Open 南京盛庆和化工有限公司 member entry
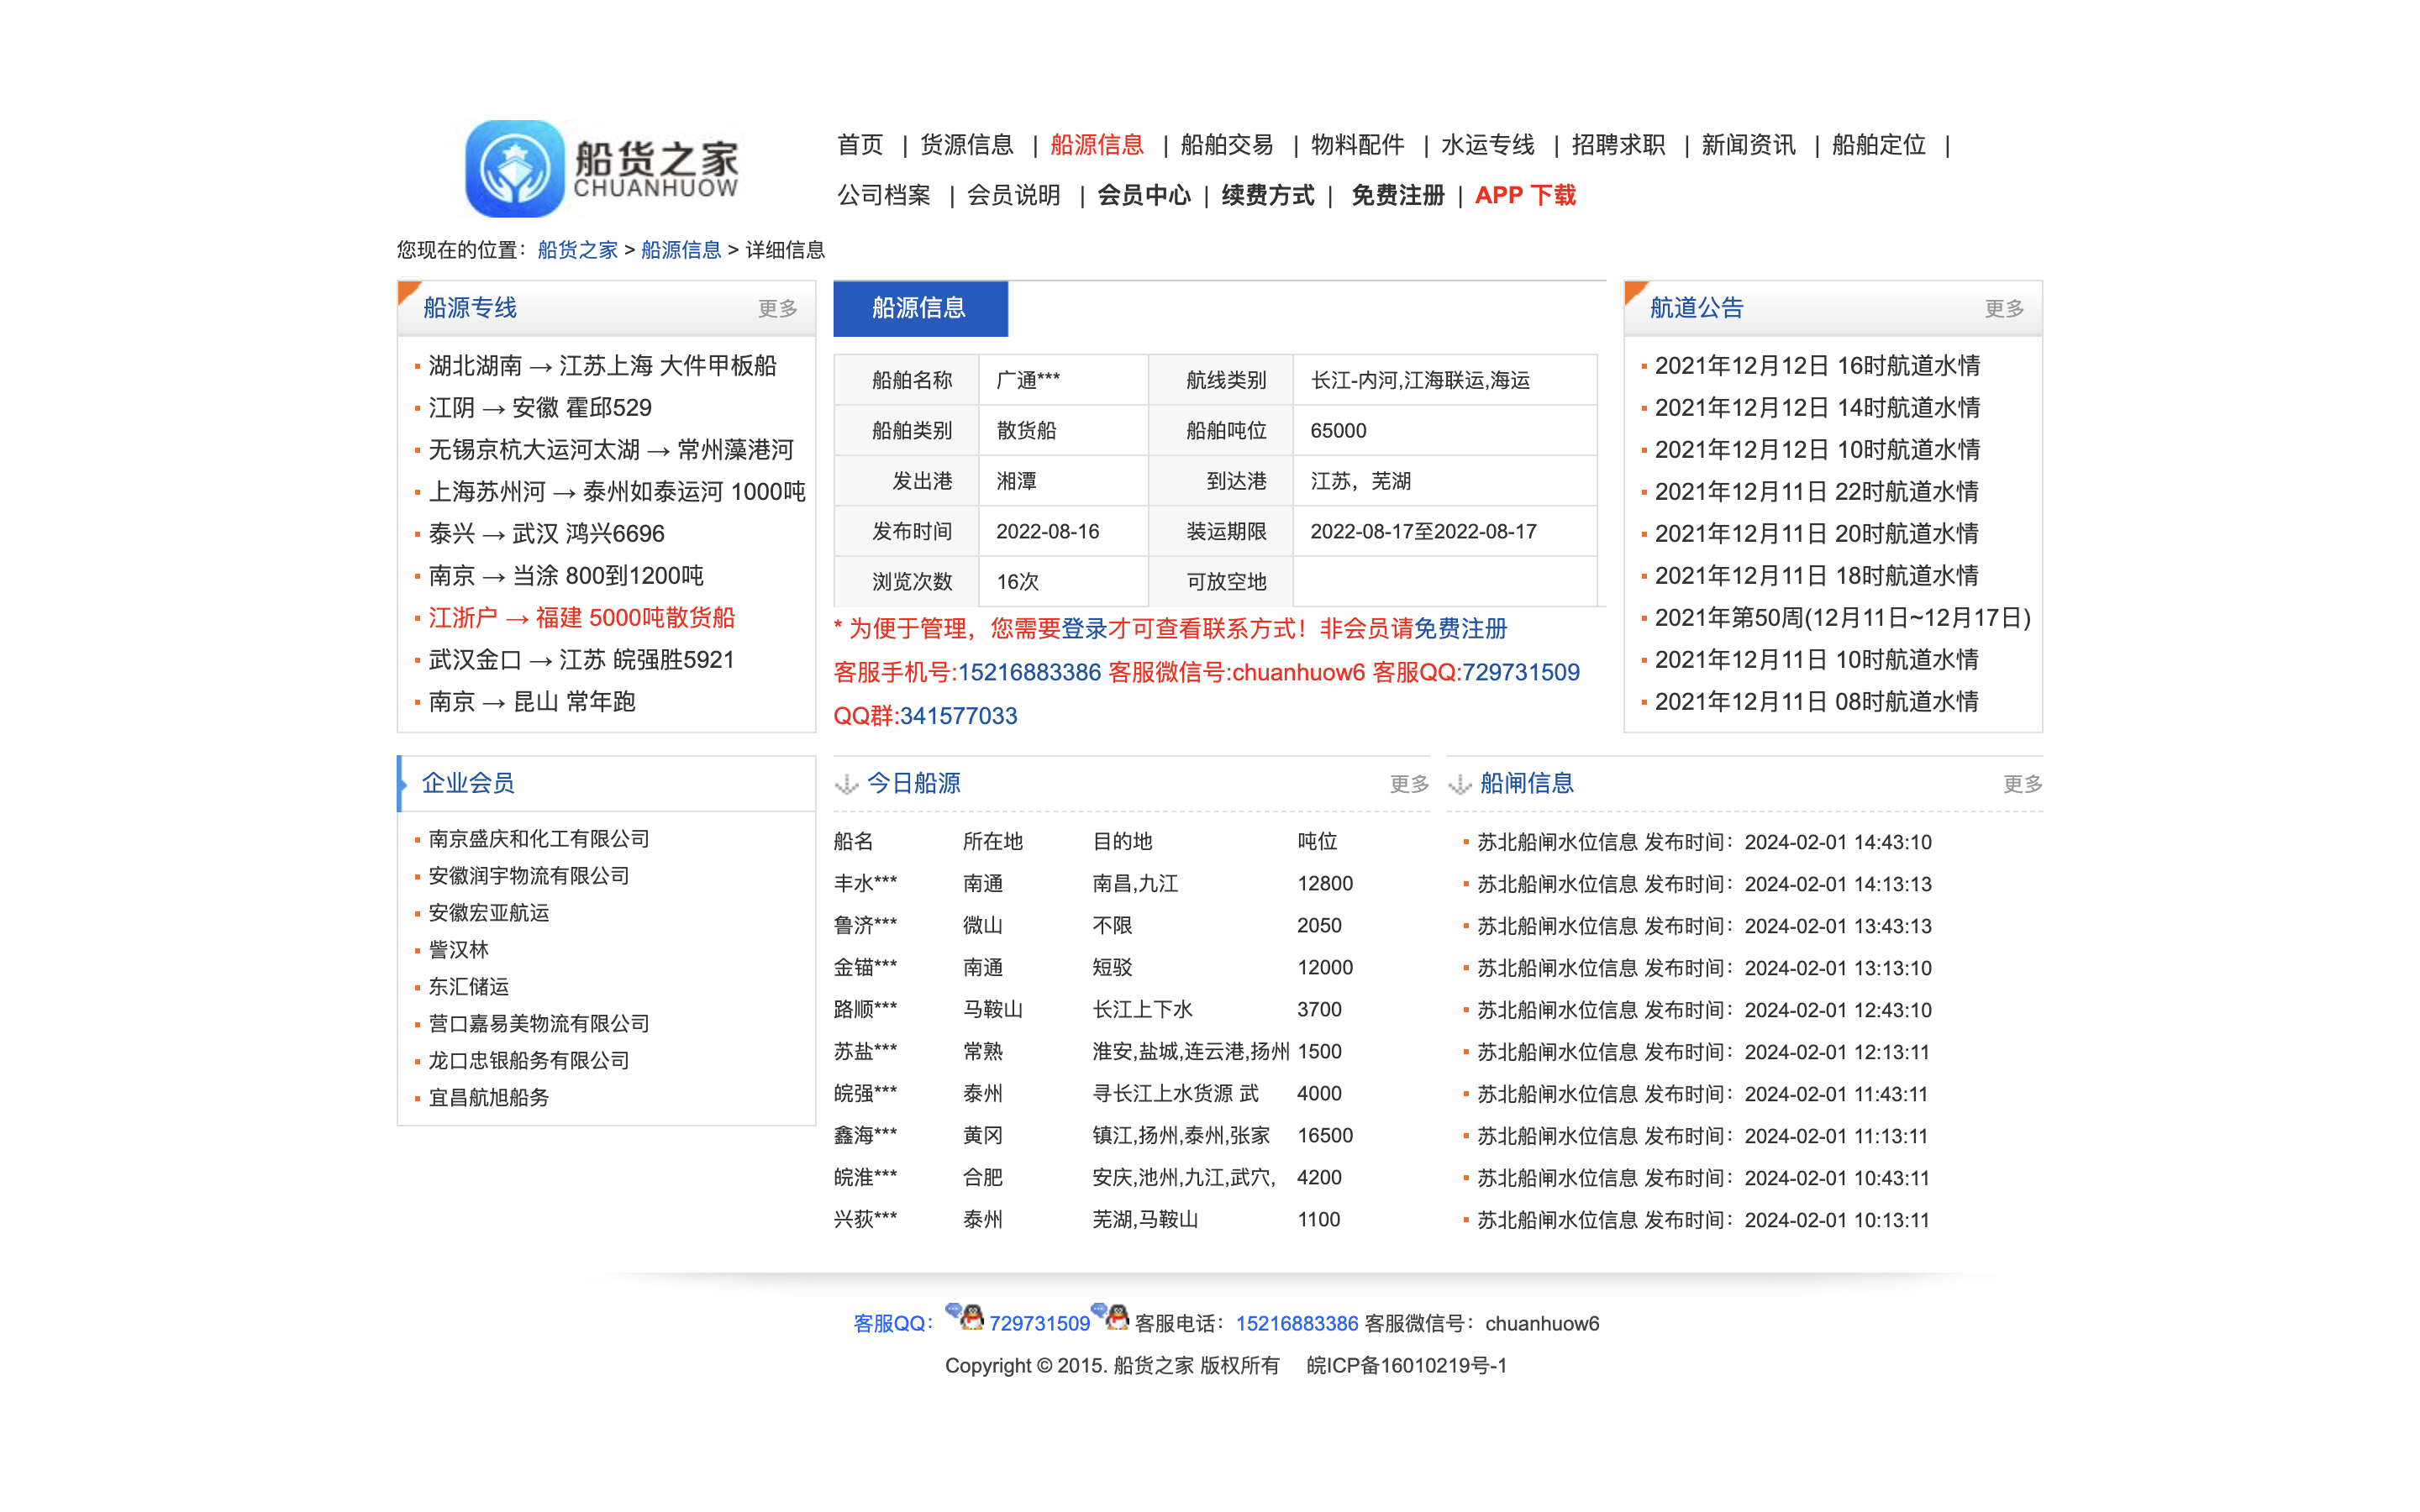This screenshot has width=2420, height=1512. pyautogui.click(x=539, y=839)
